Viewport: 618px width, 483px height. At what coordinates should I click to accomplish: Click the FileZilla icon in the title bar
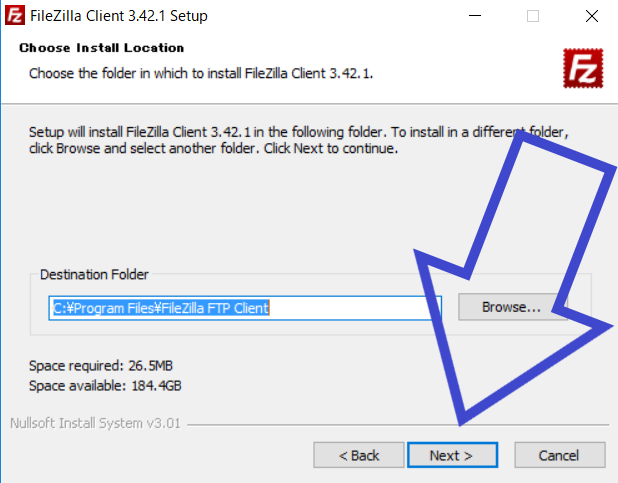coord(15,15)
